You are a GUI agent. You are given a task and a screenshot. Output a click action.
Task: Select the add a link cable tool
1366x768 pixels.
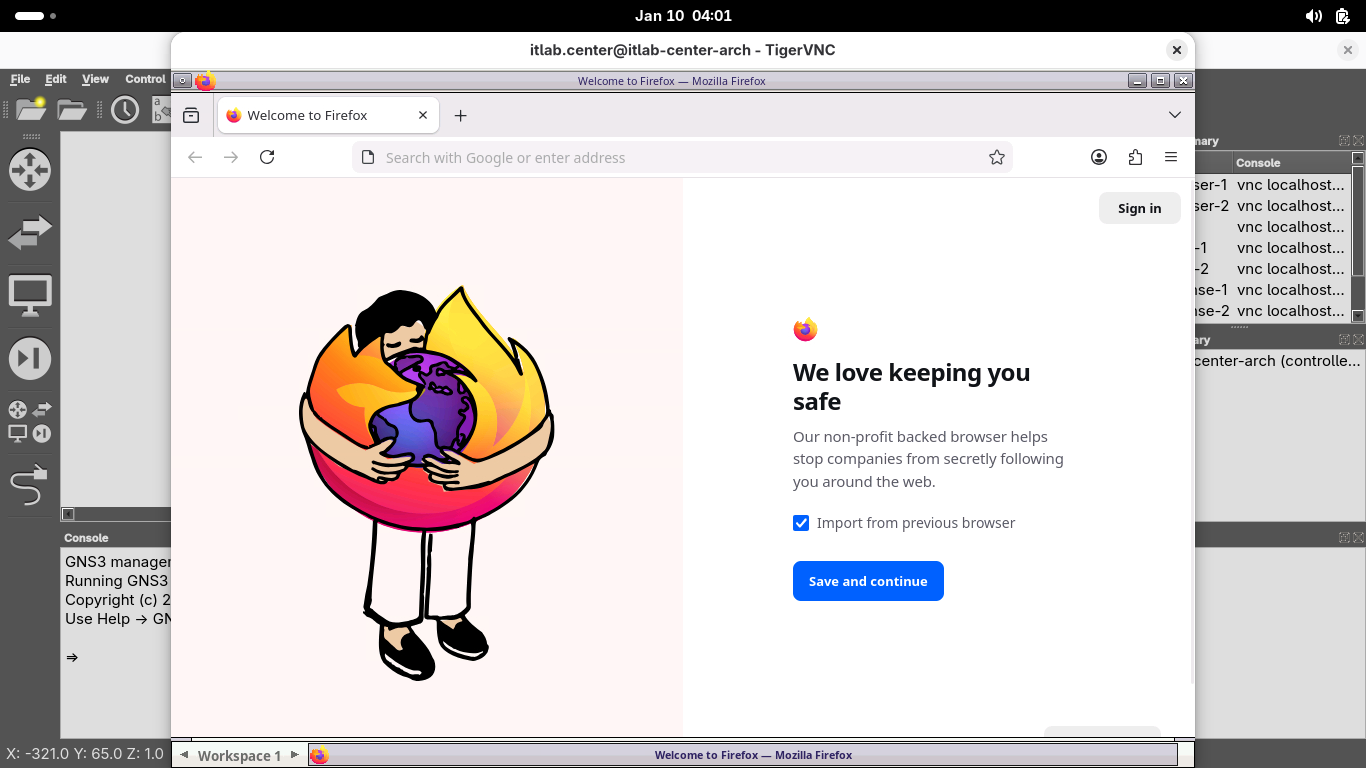click(29, 485)
